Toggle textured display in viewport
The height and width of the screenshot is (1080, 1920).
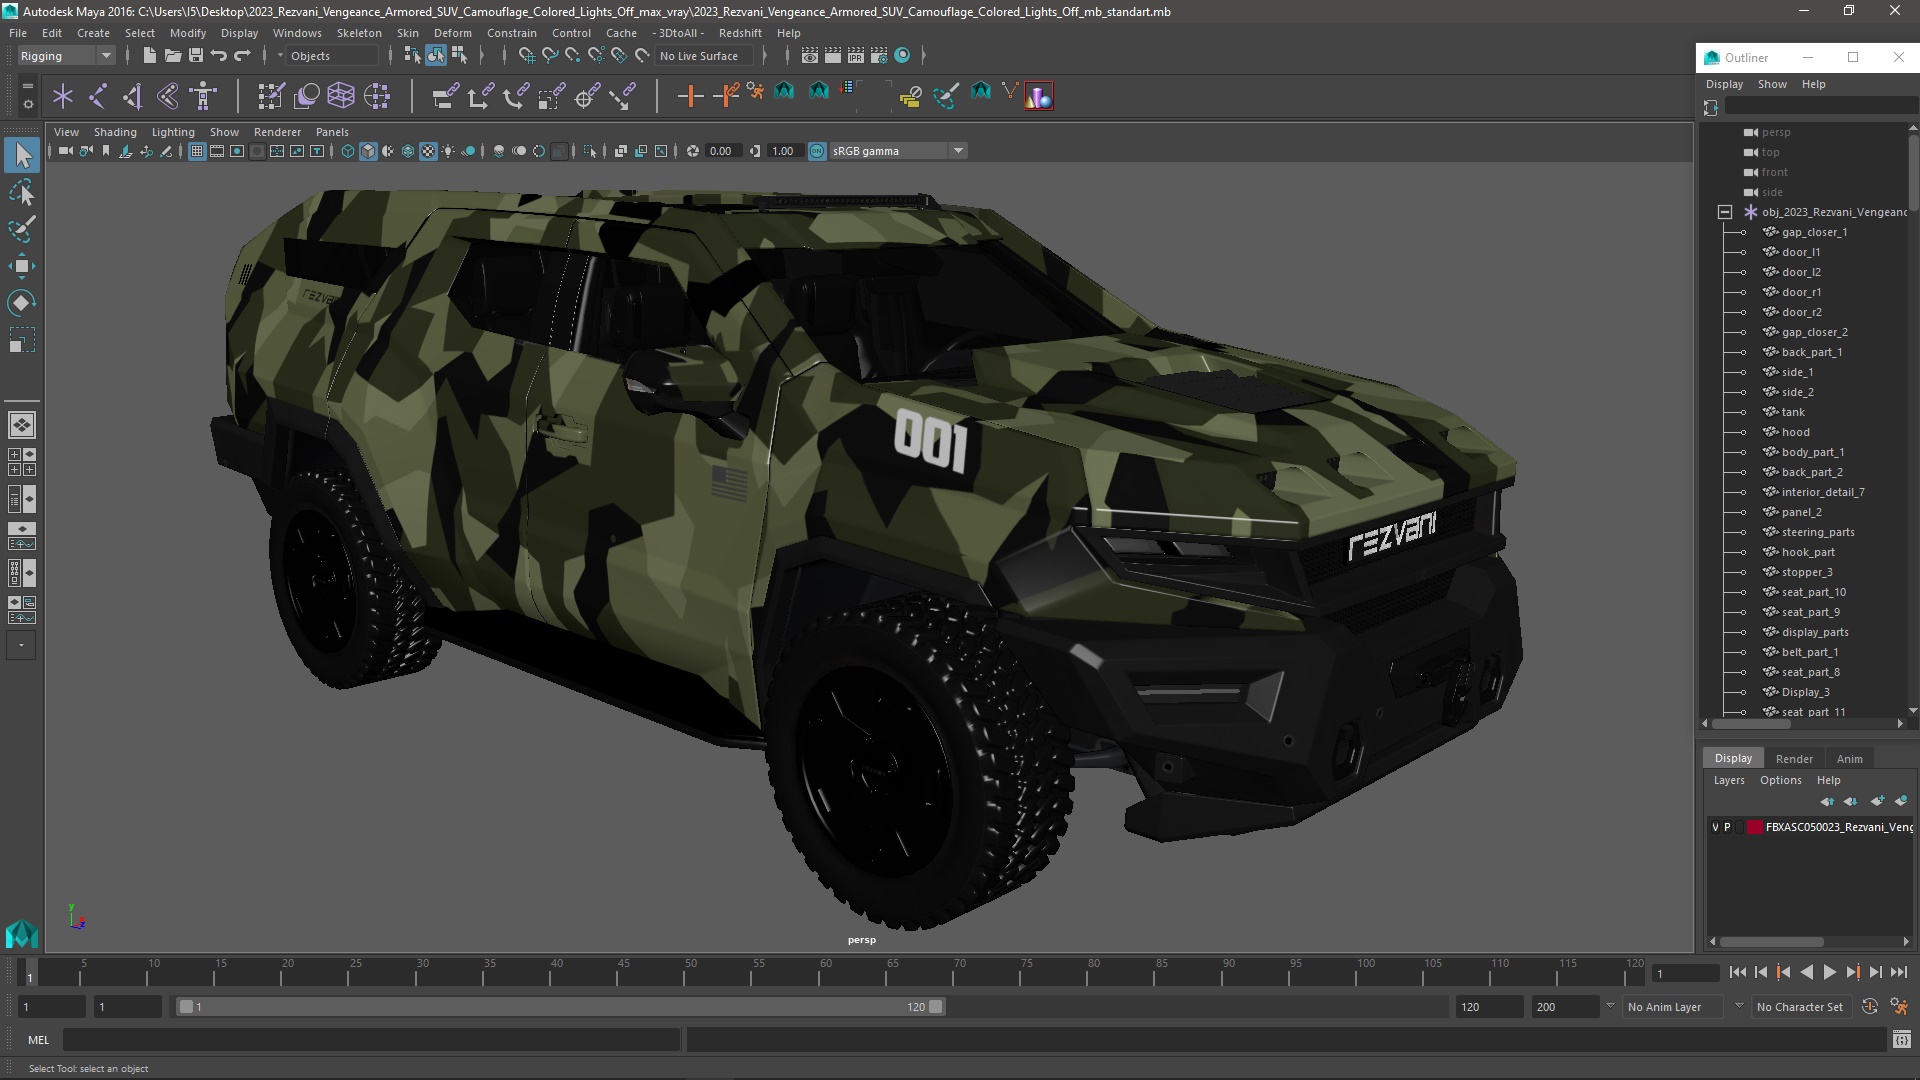pos(428,151)
